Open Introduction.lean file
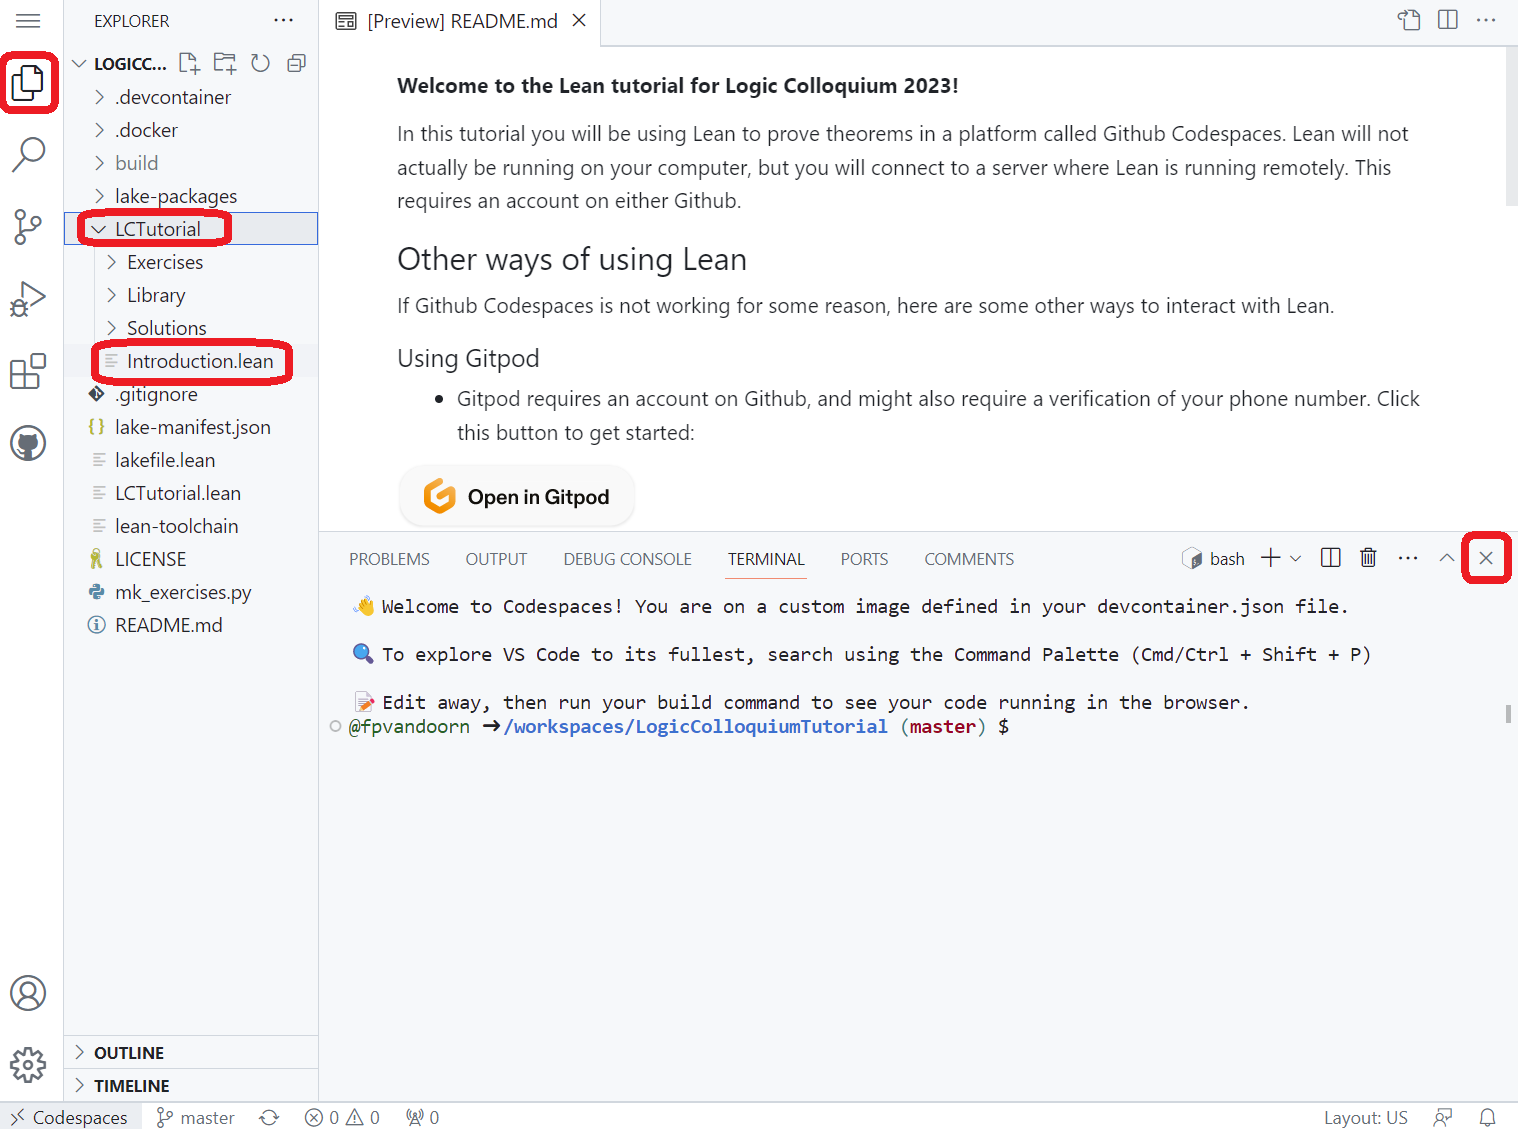 pyautogui.click(x=191, y=361)
